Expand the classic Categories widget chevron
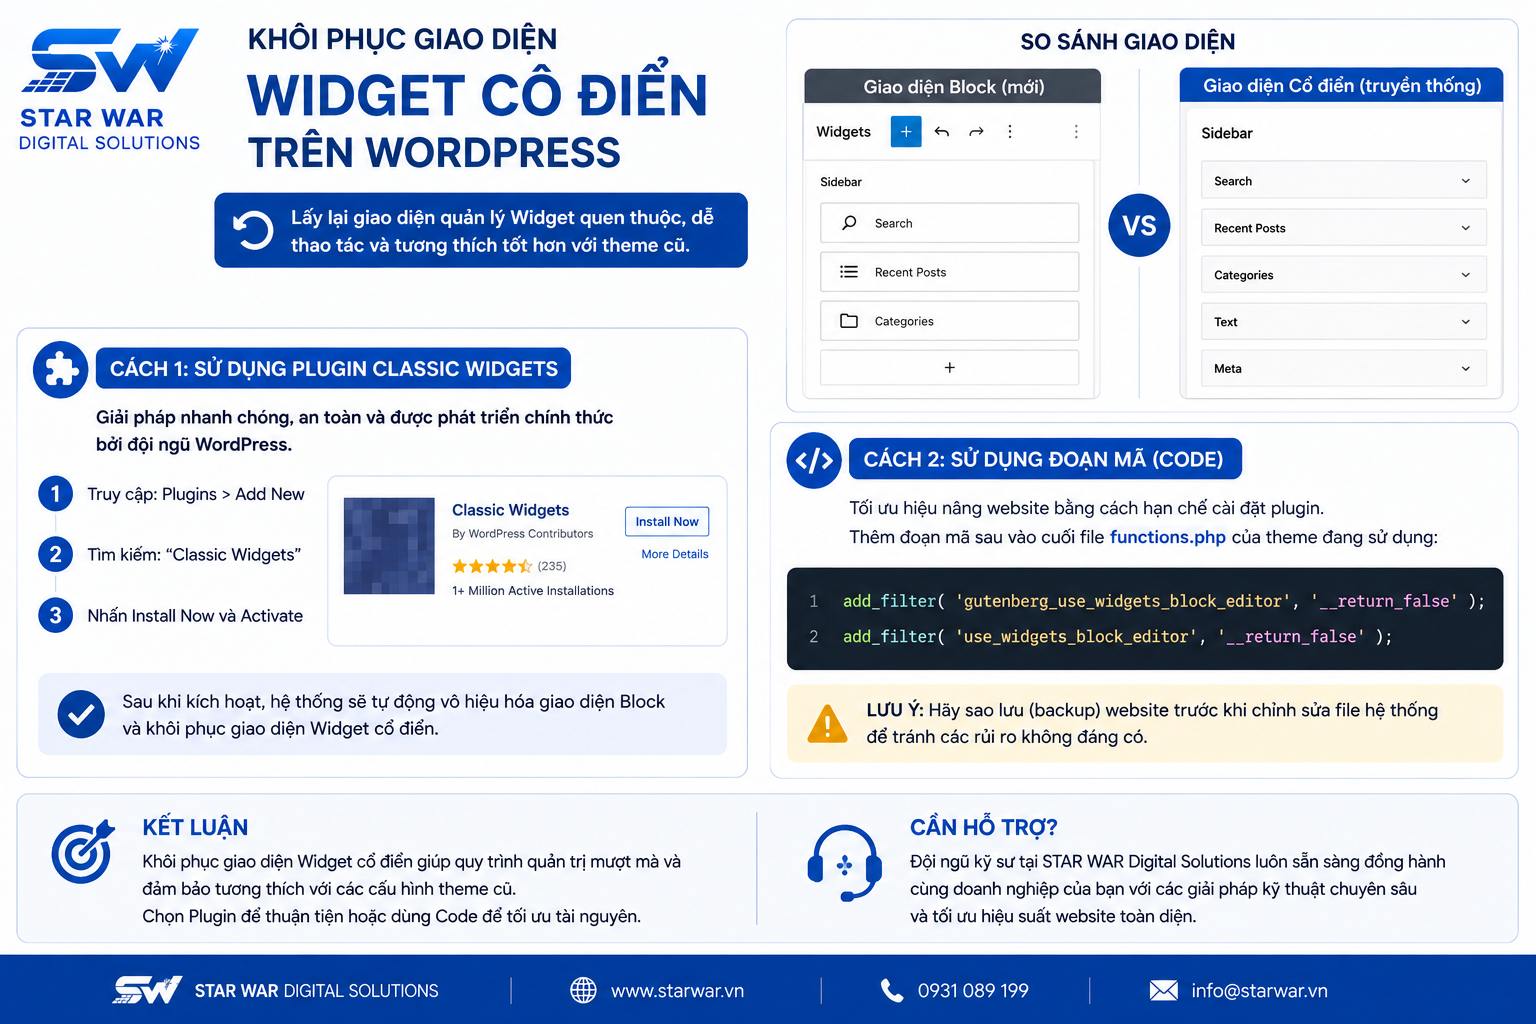This screenshot has width=1536, height=1024. click(1465, 275)
